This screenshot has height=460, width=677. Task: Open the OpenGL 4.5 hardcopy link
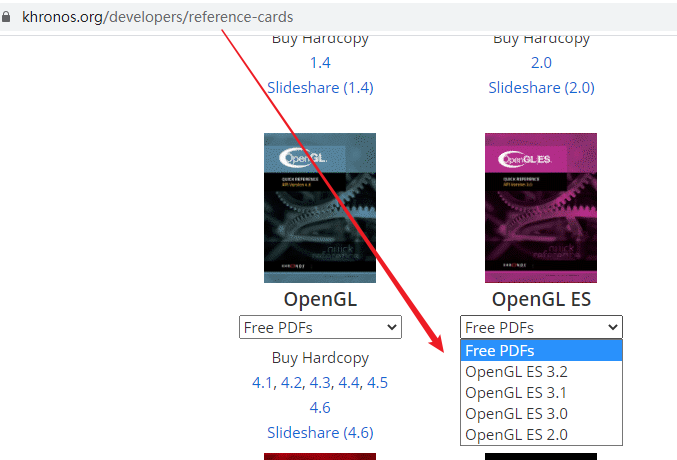(377, 383)
